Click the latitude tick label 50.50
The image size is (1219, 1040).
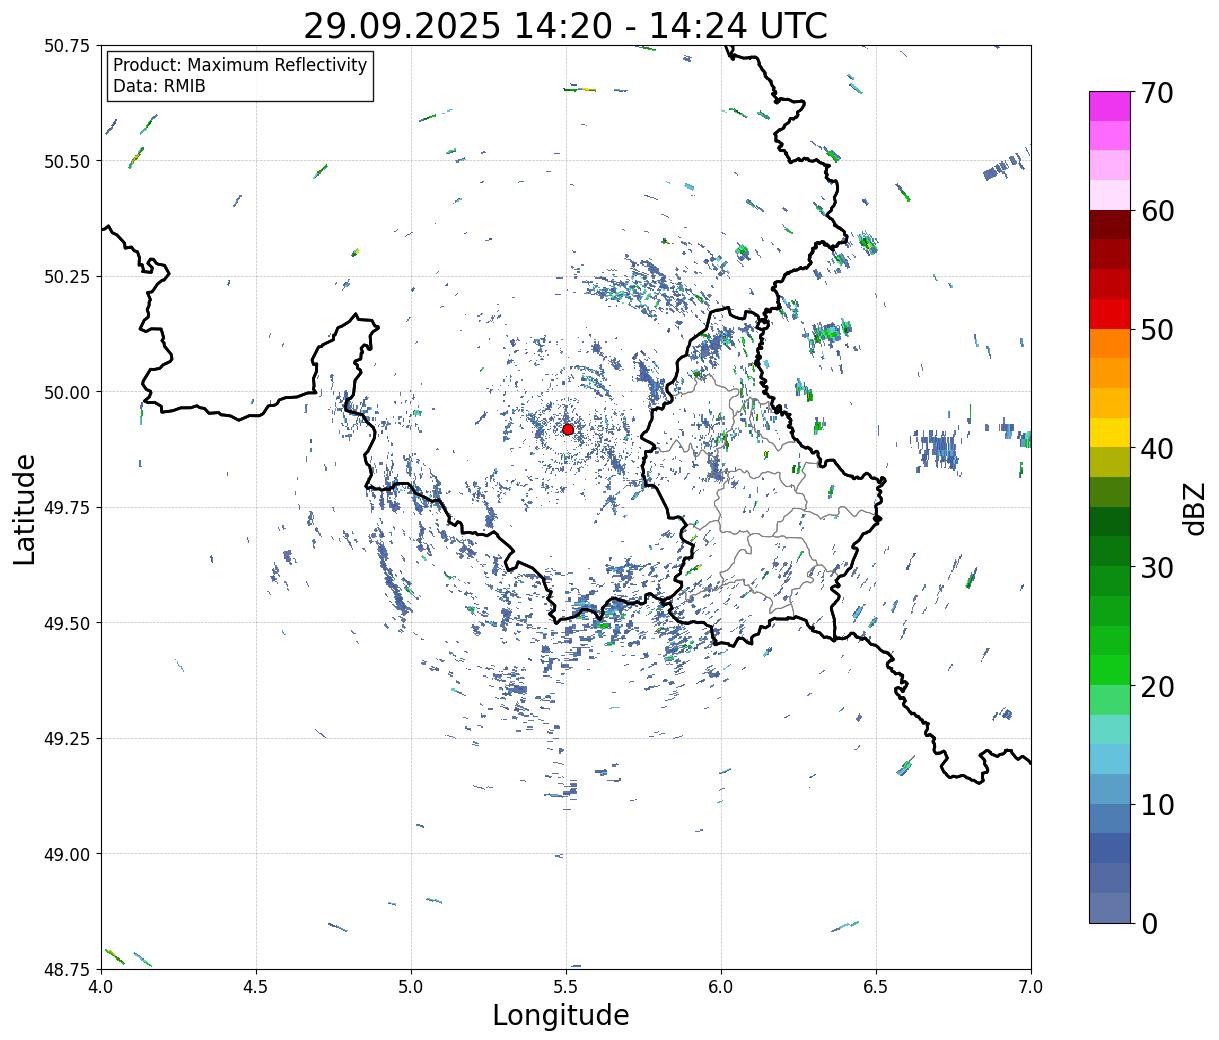(67, 161)
